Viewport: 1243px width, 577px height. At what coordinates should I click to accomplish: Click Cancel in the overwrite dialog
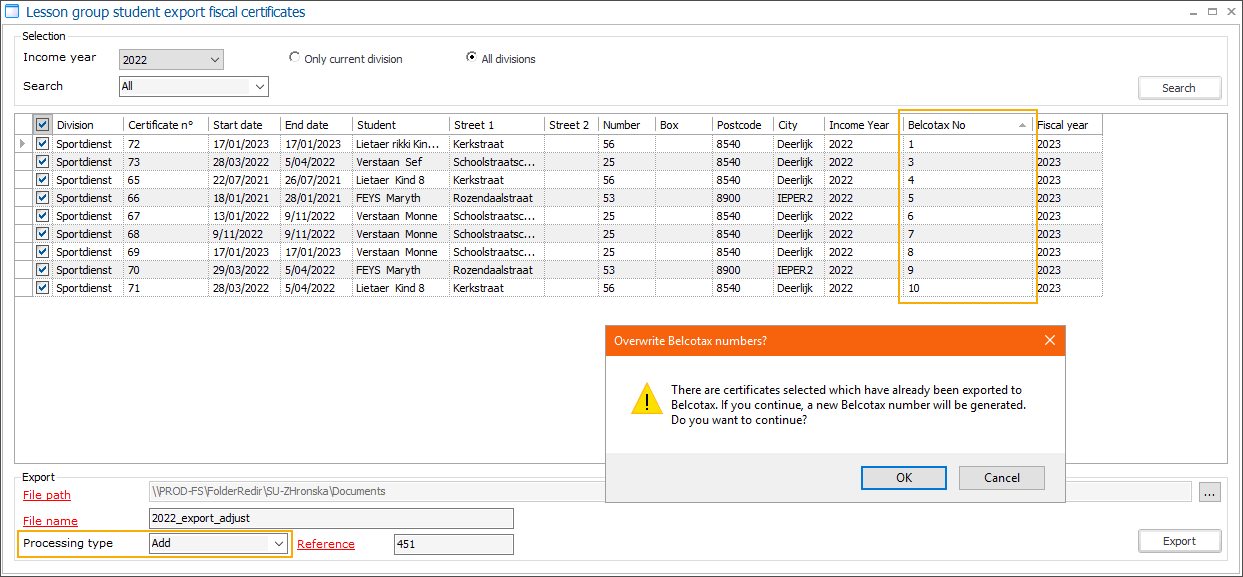(x=1001, y=478)
